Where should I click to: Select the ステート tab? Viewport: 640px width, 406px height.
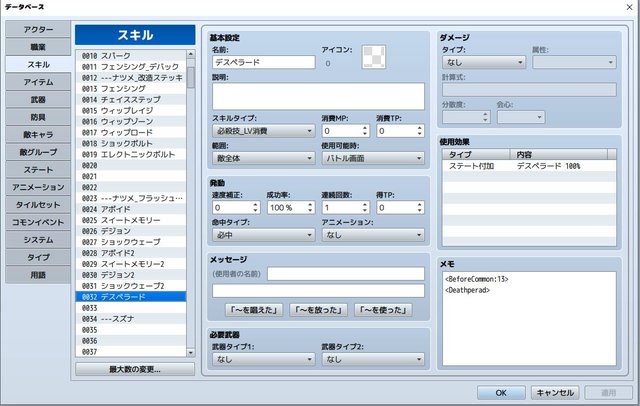point(38,170)
